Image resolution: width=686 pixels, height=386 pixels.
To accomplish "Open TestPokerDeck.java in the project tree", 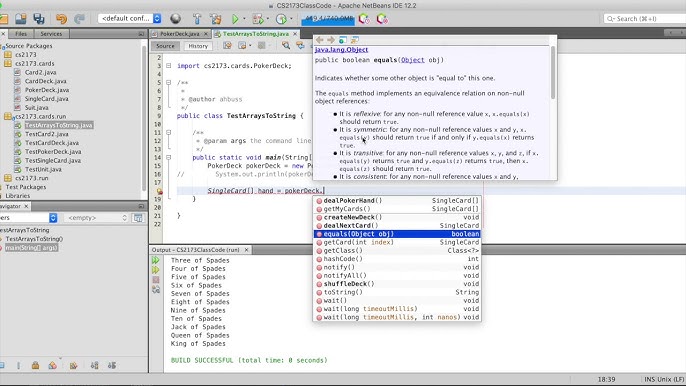I will click(x=53, y=151).
